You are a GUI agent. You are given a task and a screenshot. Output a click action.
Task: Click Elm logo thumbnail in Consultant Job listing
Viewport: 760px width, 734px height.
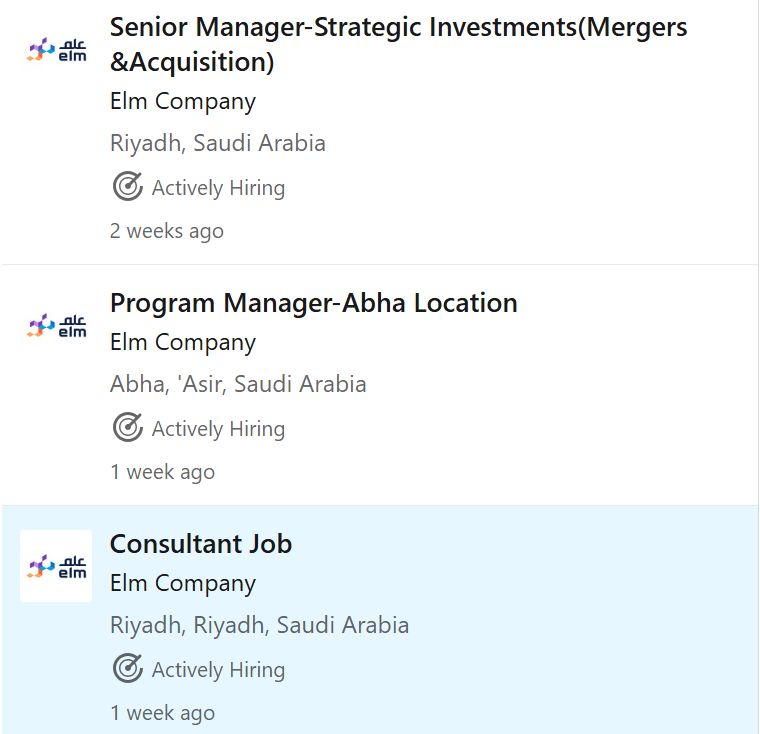(x=56, y=566)
